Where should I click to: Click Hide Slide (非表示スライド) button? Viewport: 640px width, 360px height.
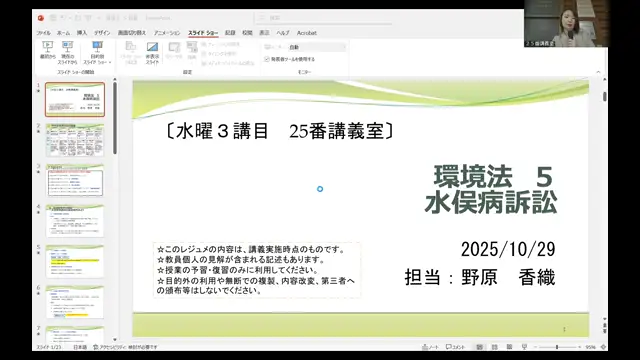coord(152,53)
